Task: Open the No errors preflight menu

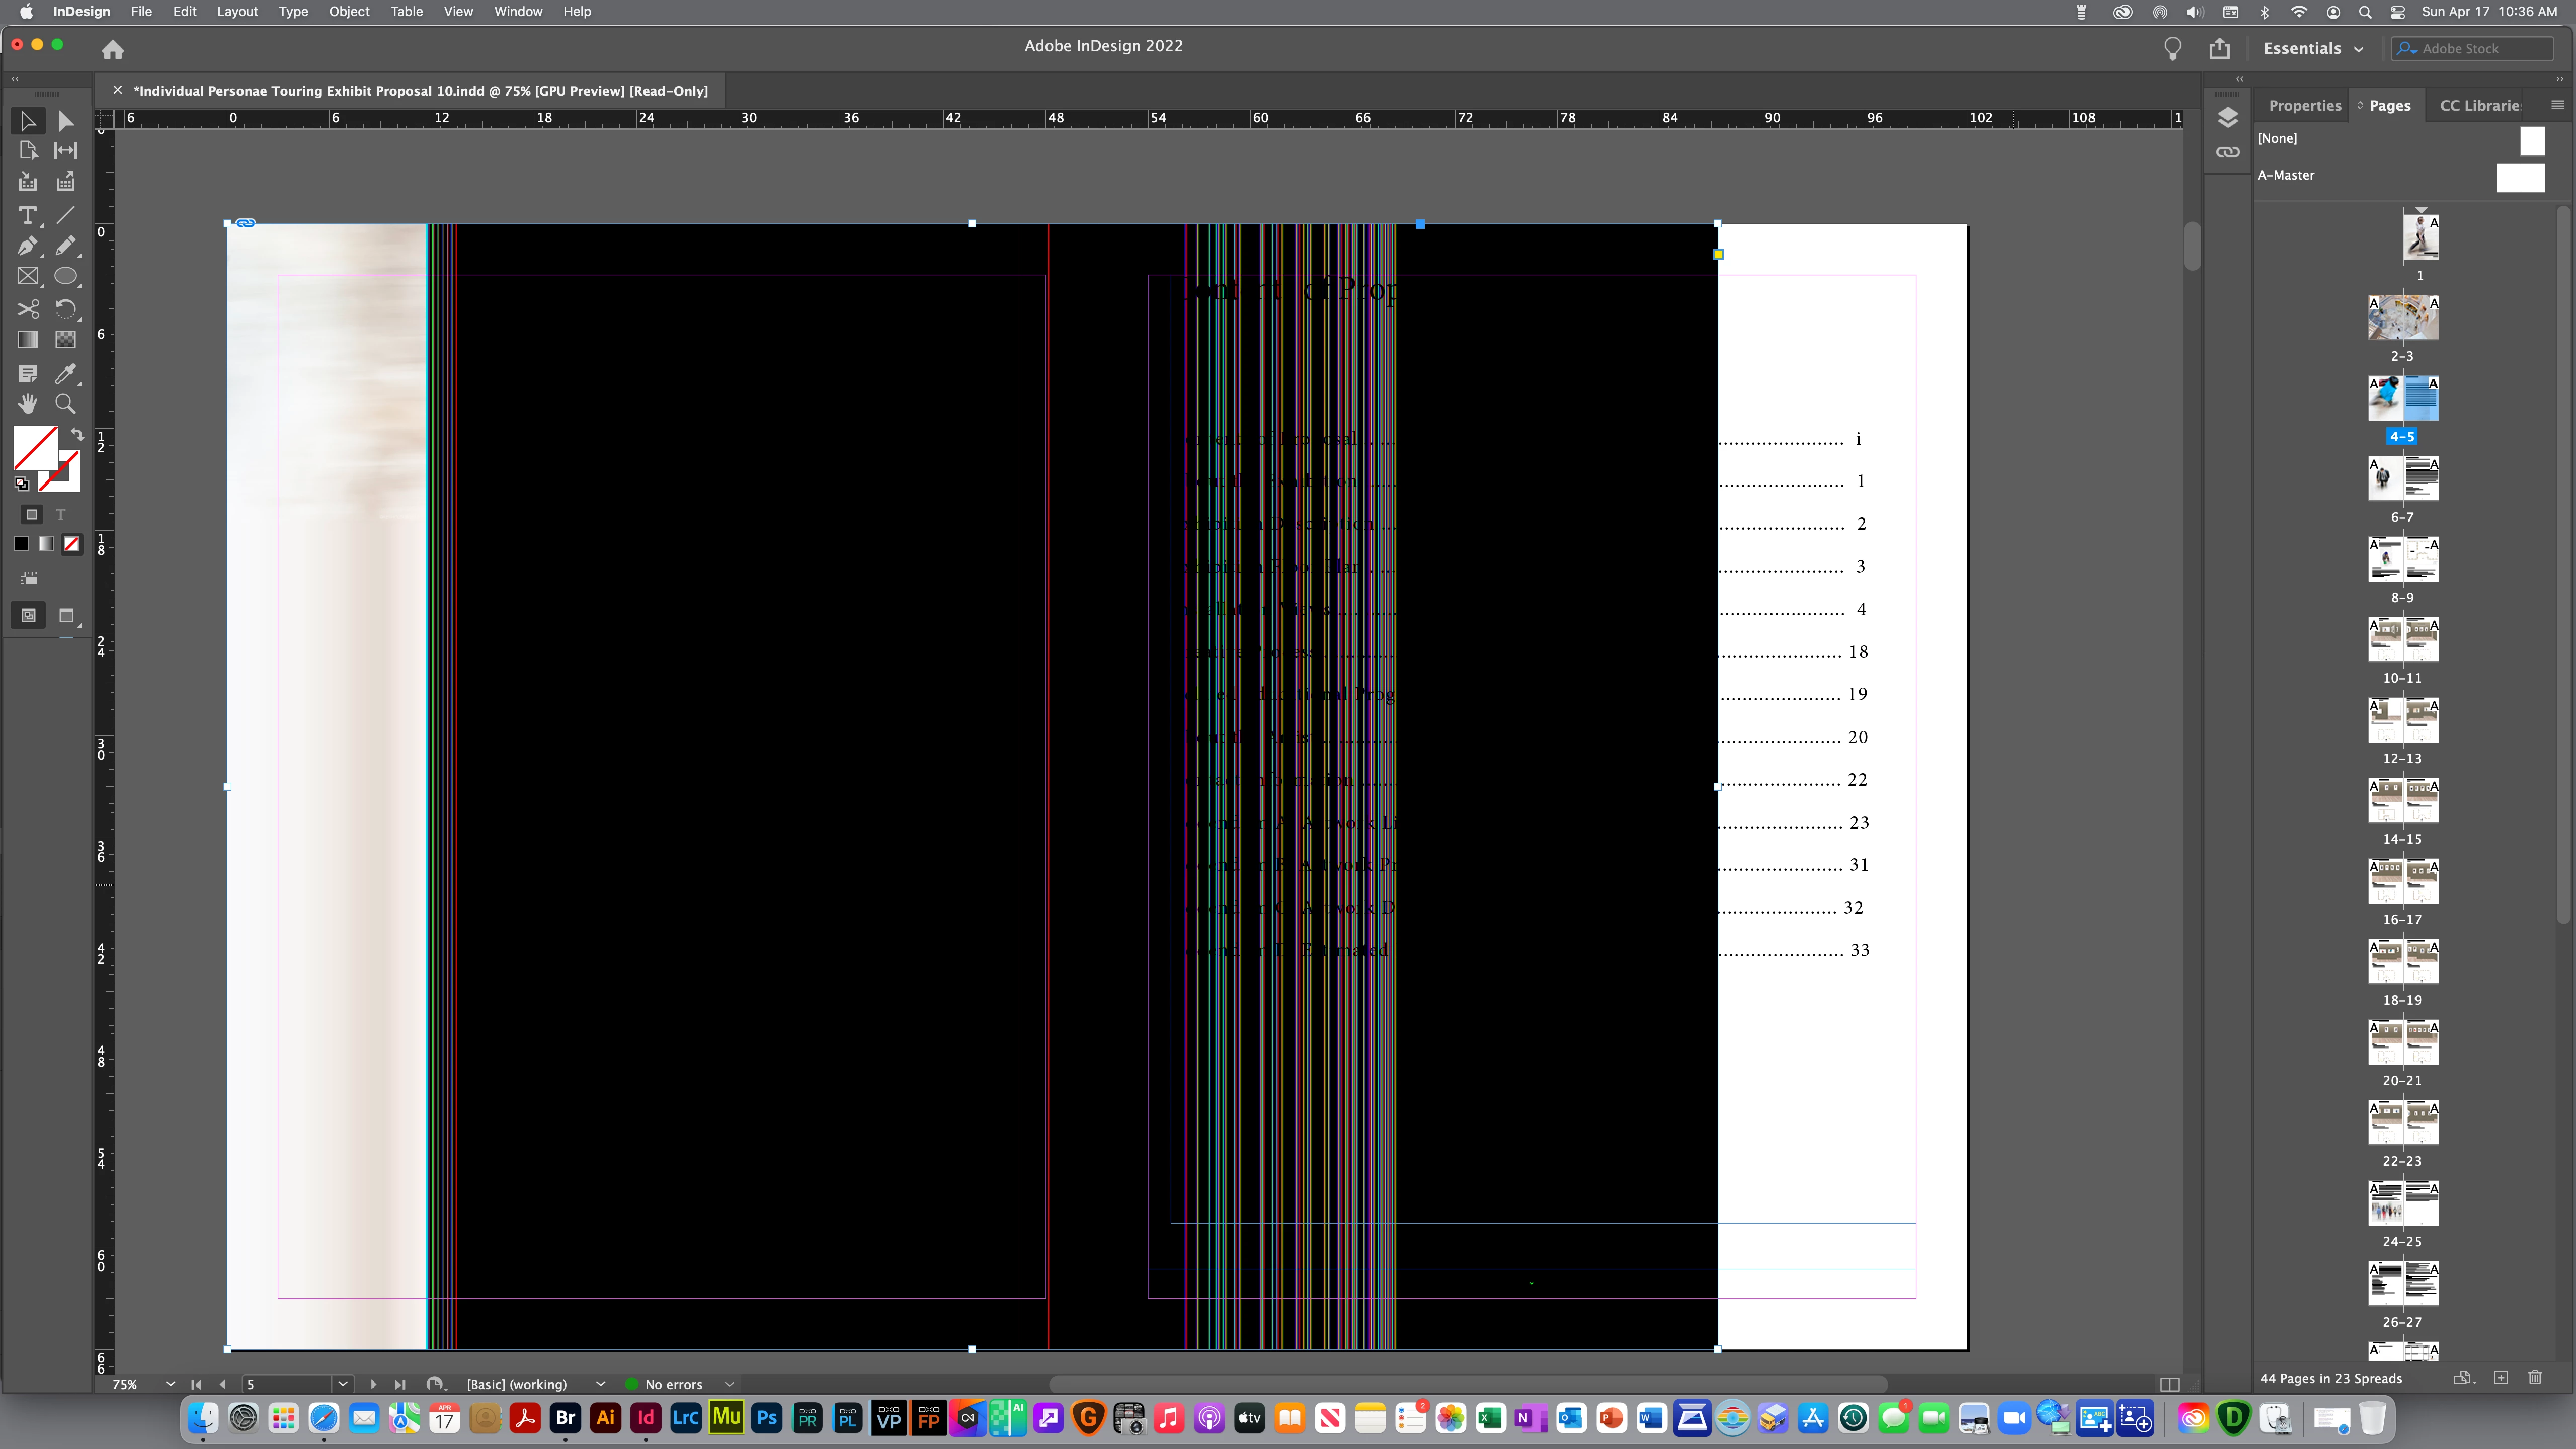Action: (729, 1384)
